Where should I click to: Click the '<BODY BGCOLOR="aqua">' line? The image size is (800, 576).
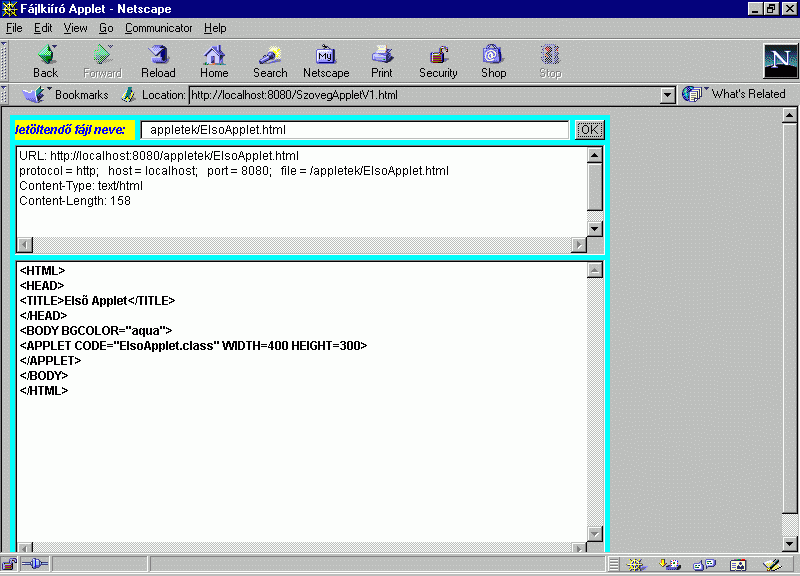click(x=96, y=331)
